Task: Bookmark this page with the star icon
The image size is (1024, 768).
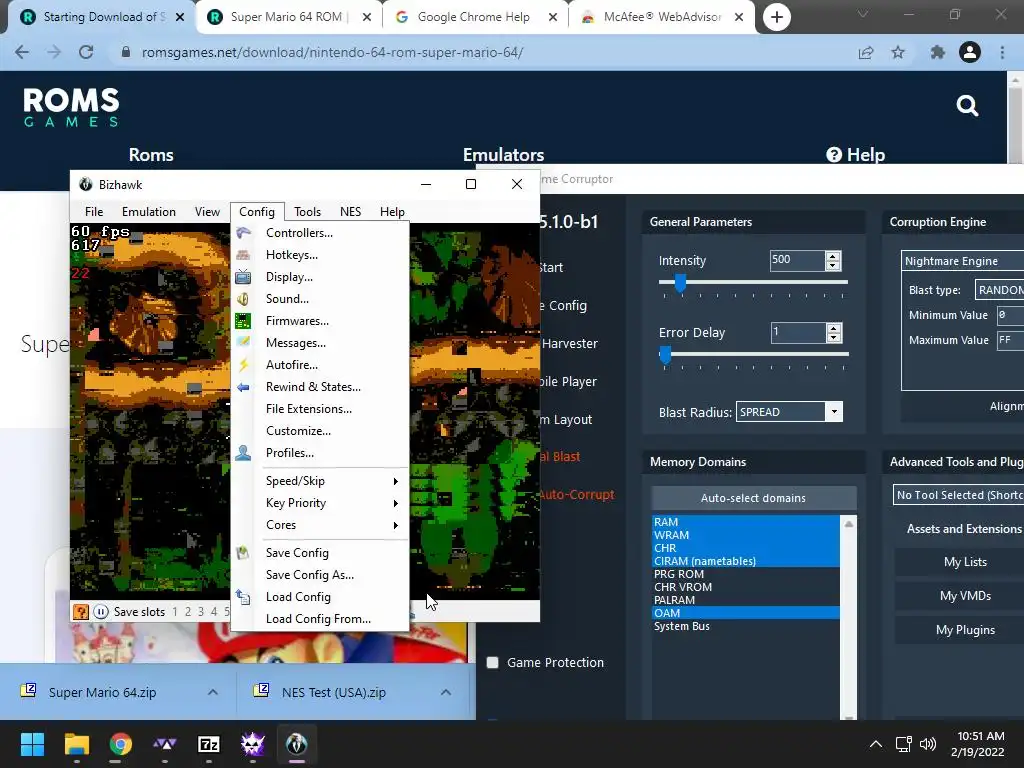Action: 899,52
